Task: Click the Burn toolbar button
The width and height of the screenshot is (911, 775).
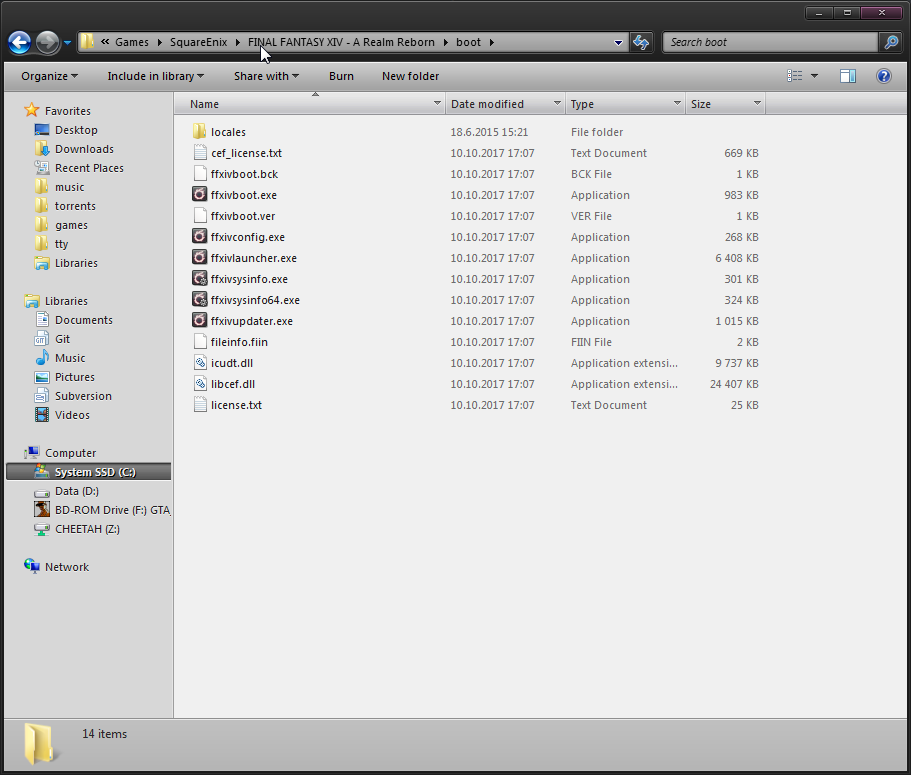Action: [341, 76]
